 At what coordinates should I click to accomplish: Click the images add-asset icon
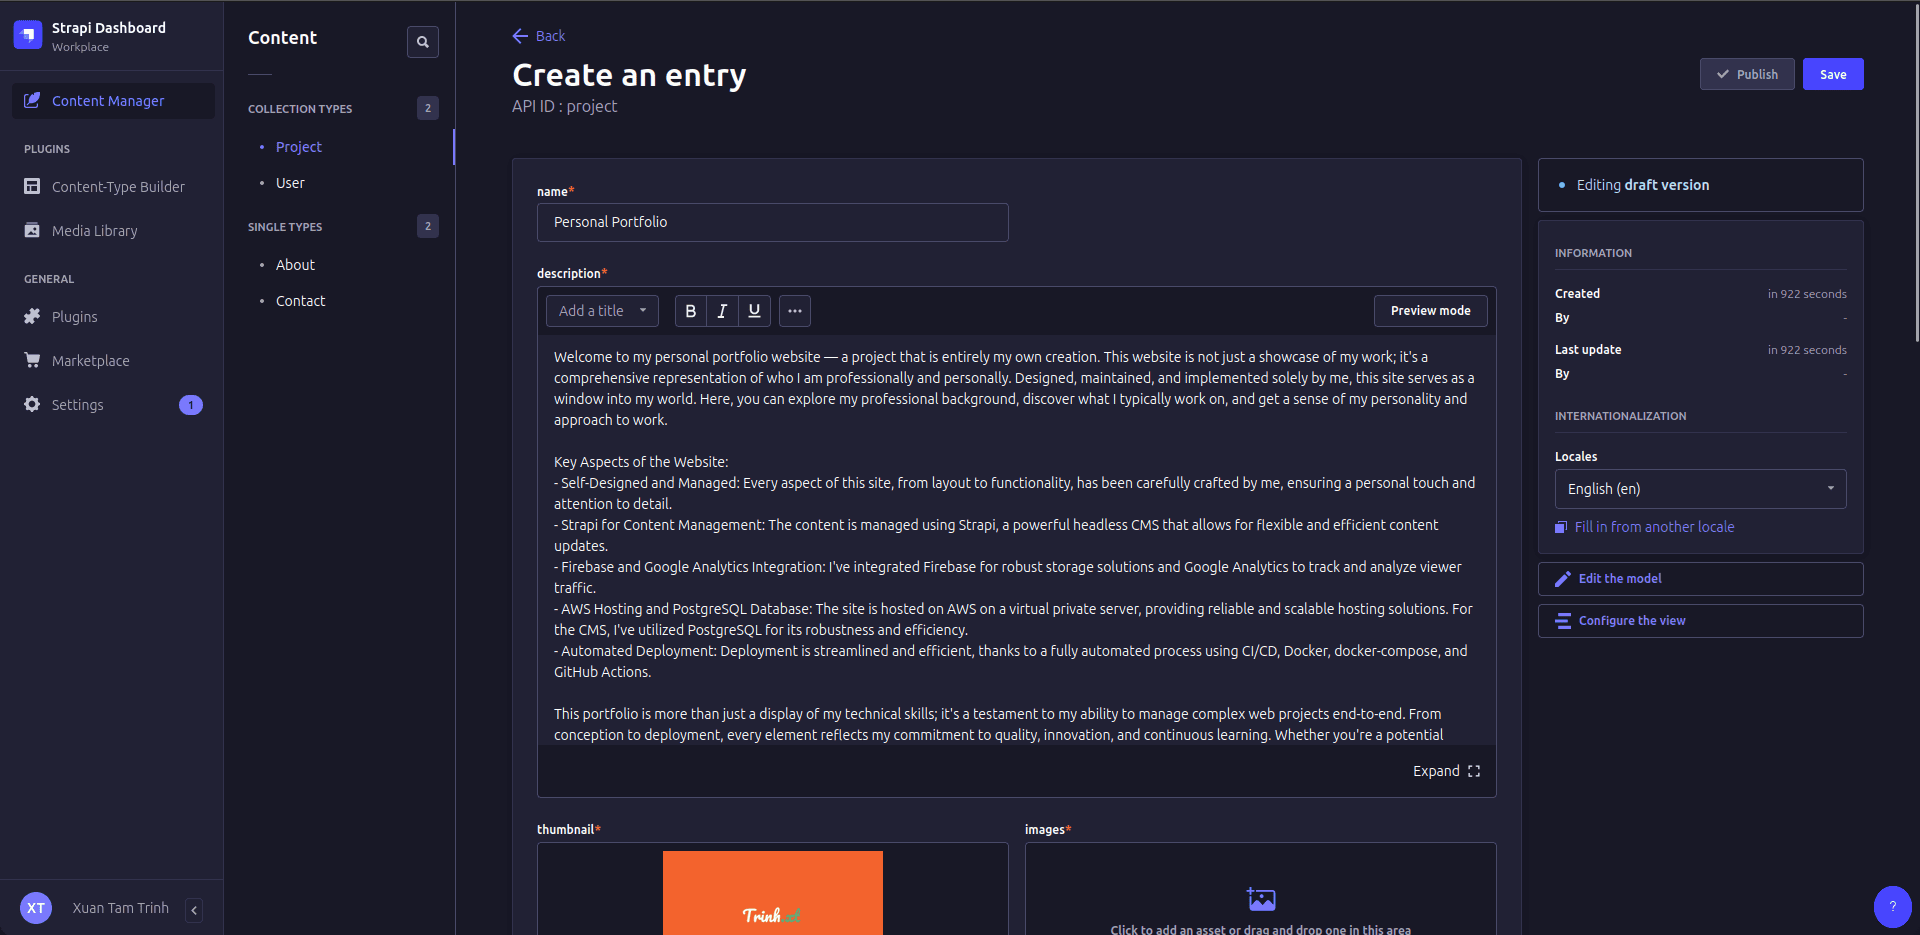(x=1261, y=899)
